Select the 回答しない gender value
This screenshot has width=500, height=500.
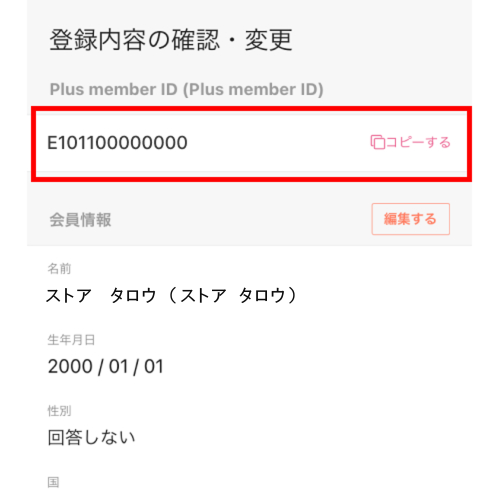91,437
